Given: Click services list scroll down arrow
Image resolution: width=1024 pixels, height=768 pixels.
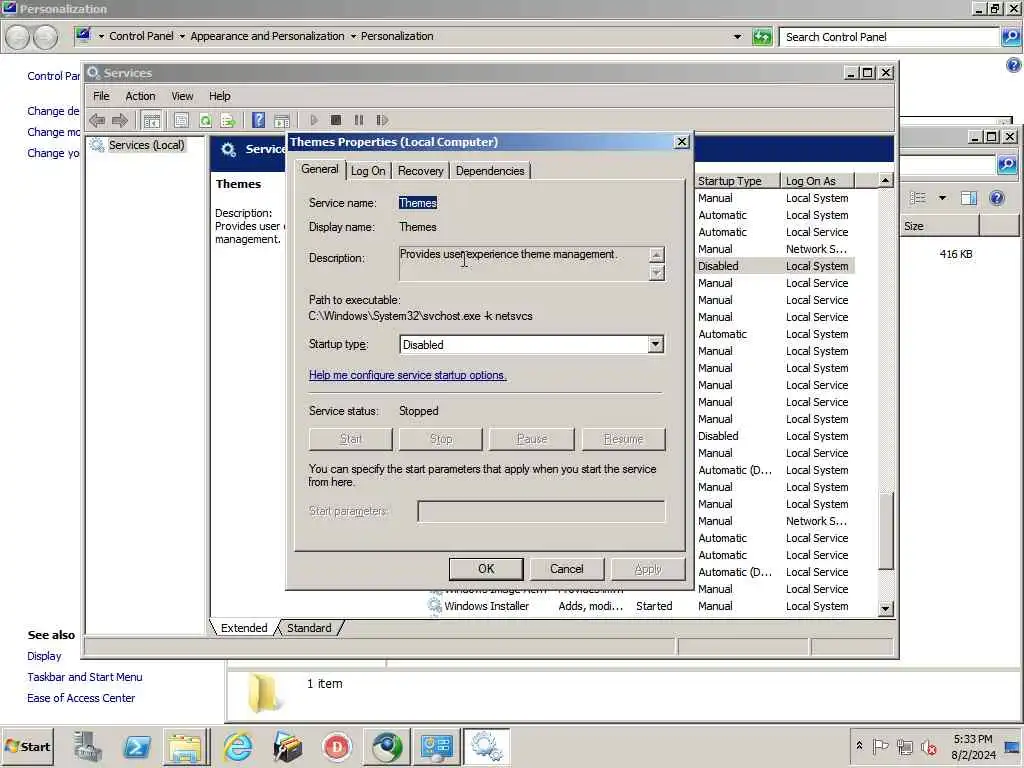Looking at the screenshot, I should [885, 608].
